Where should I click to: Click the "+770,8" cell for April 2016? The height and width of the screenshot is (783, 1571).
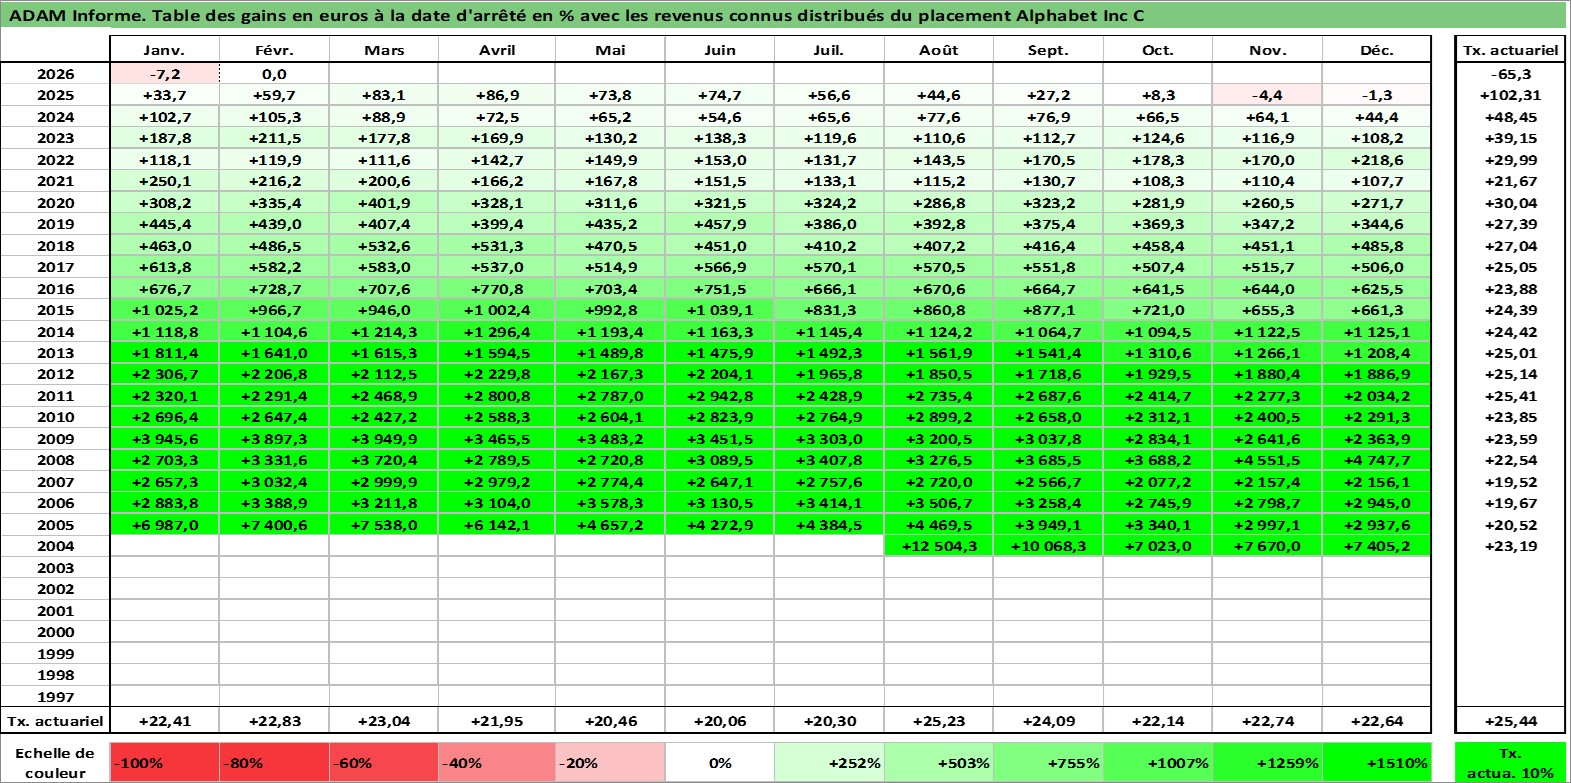[x=497, y=289]
